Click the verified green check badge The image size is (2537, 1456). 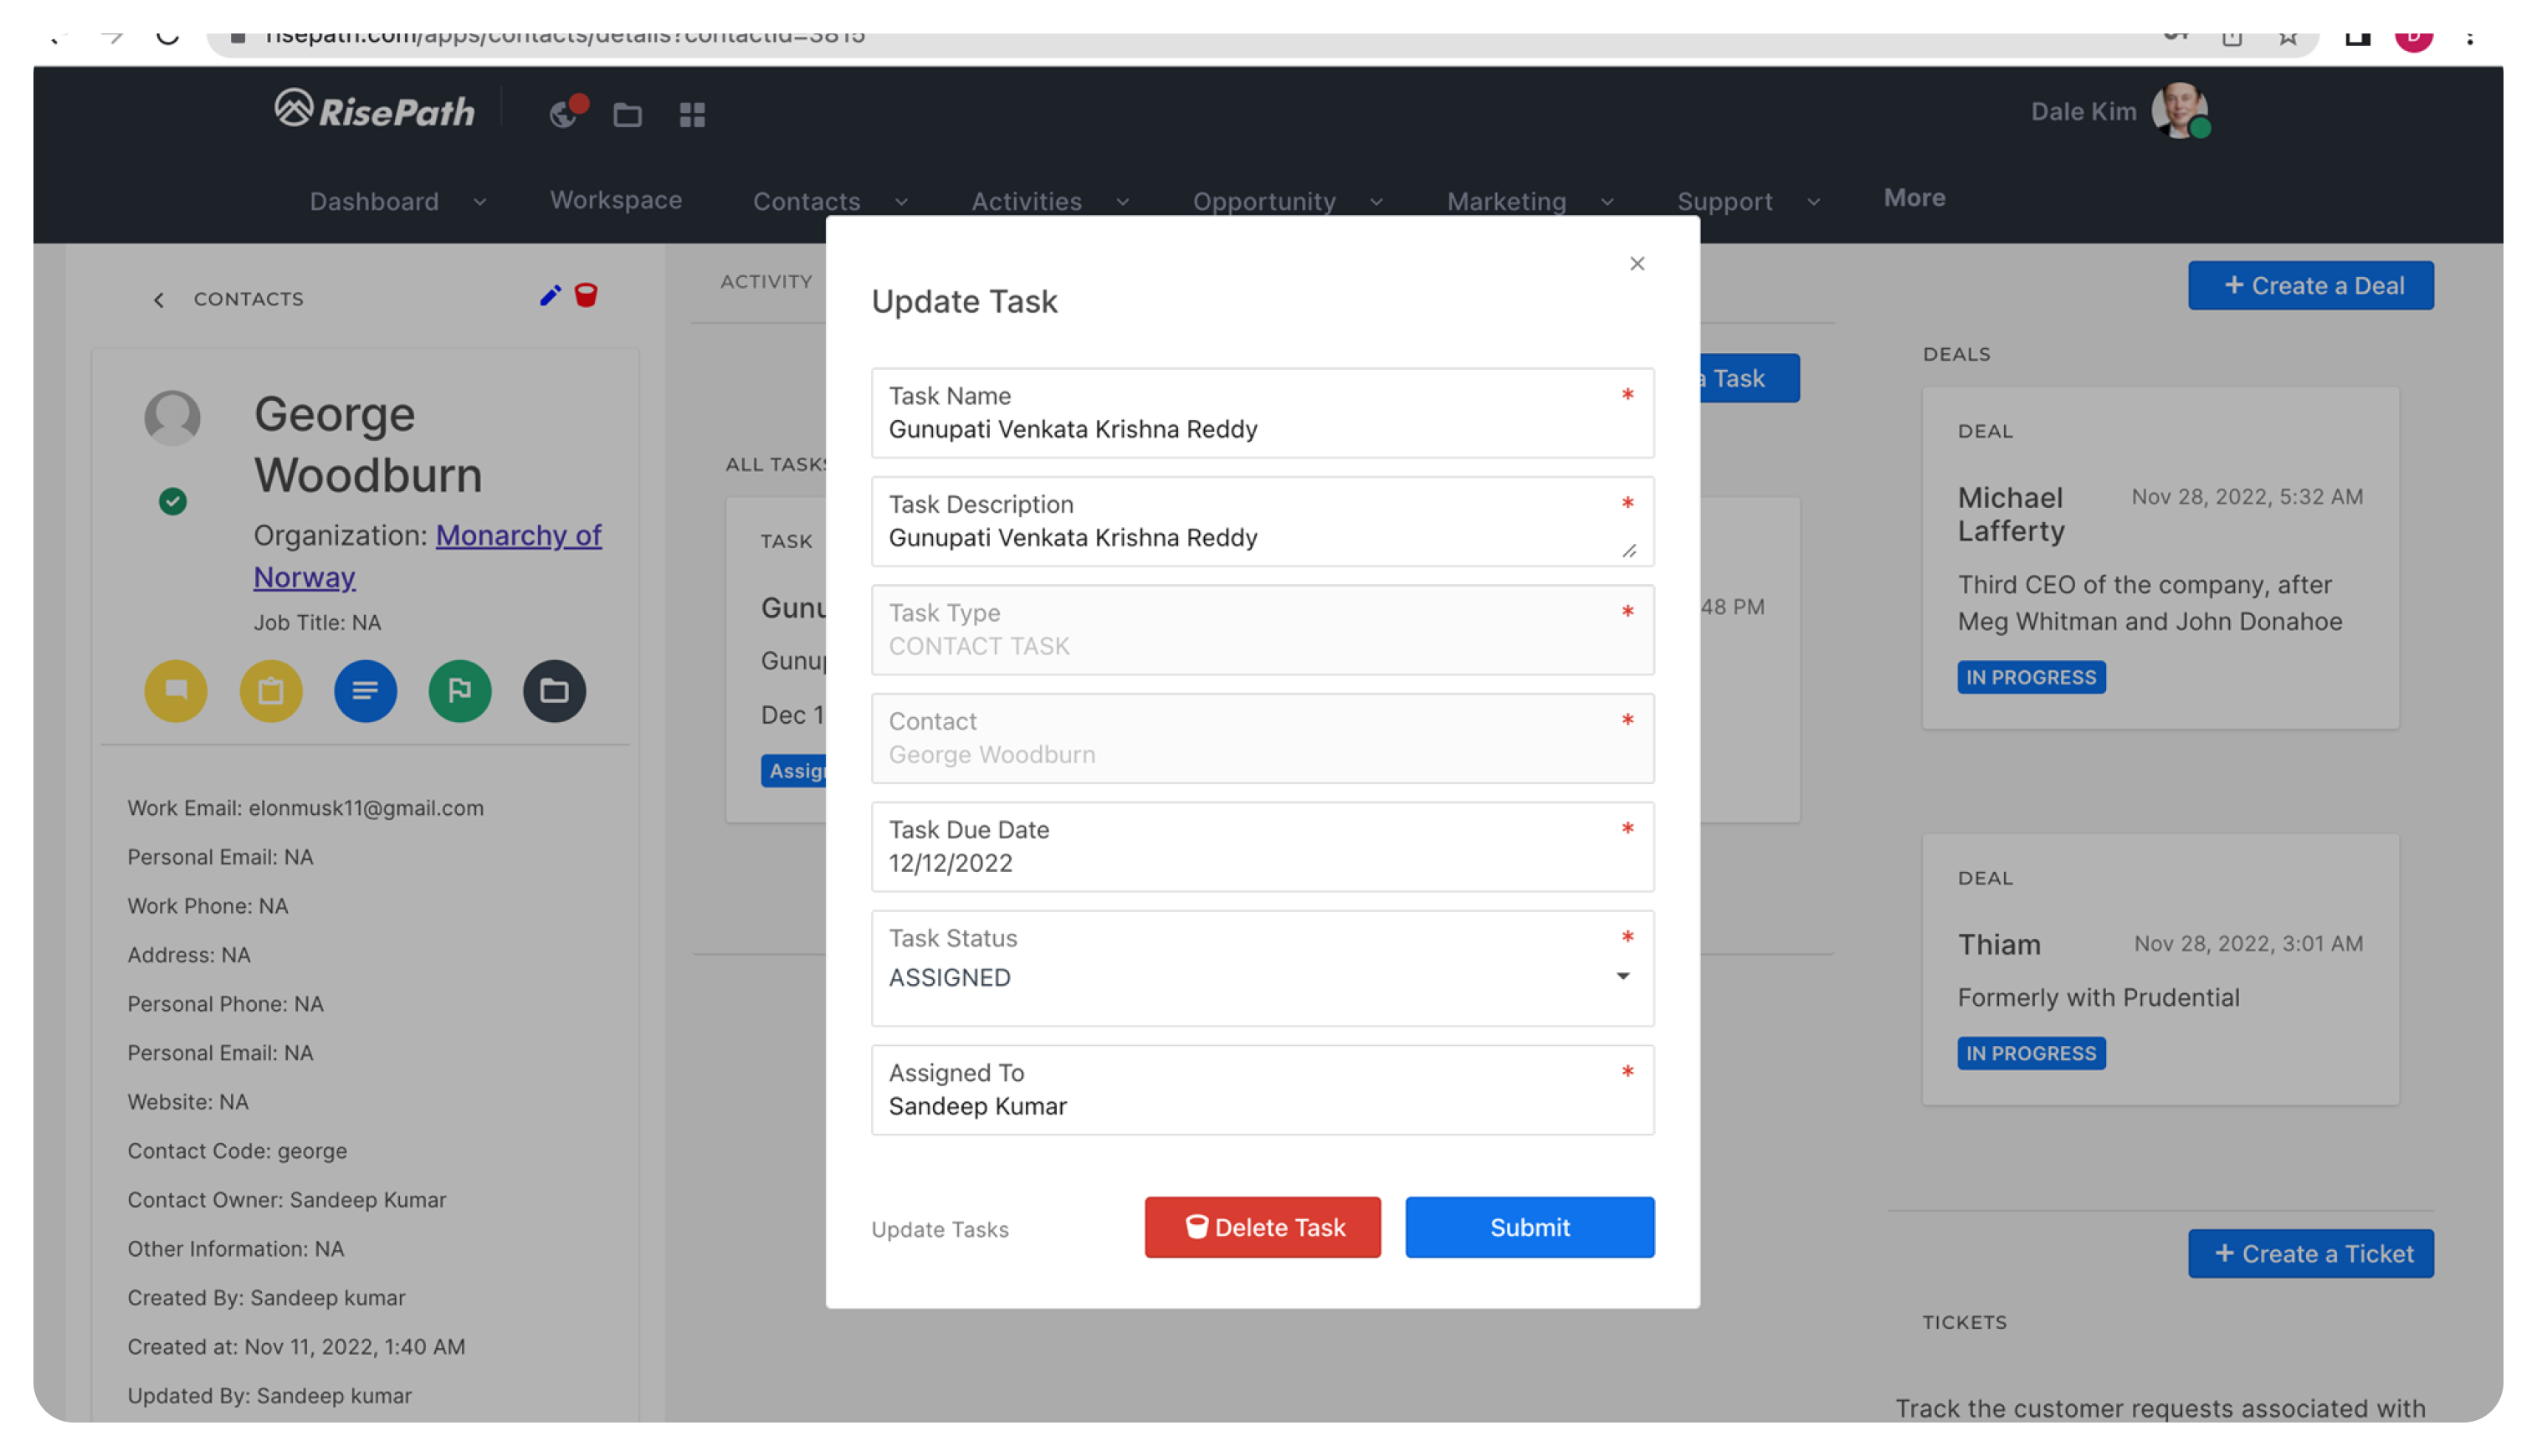173,502
